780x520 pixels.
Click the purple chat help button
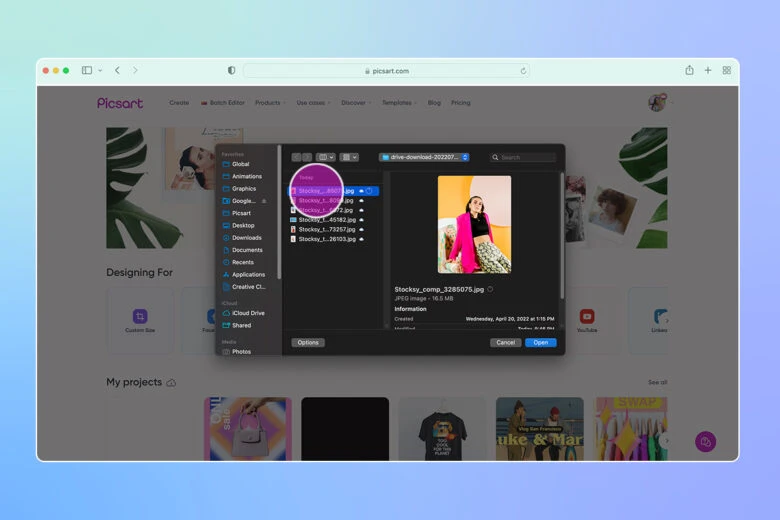tap(706, 441)
